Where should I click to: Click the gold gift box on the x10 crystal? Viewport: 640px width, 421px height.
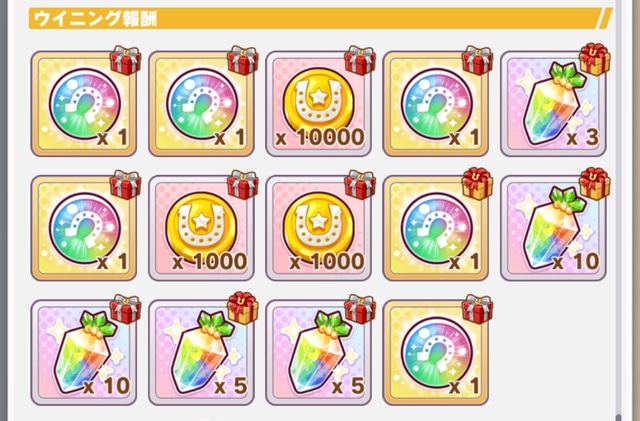point(595,184)
